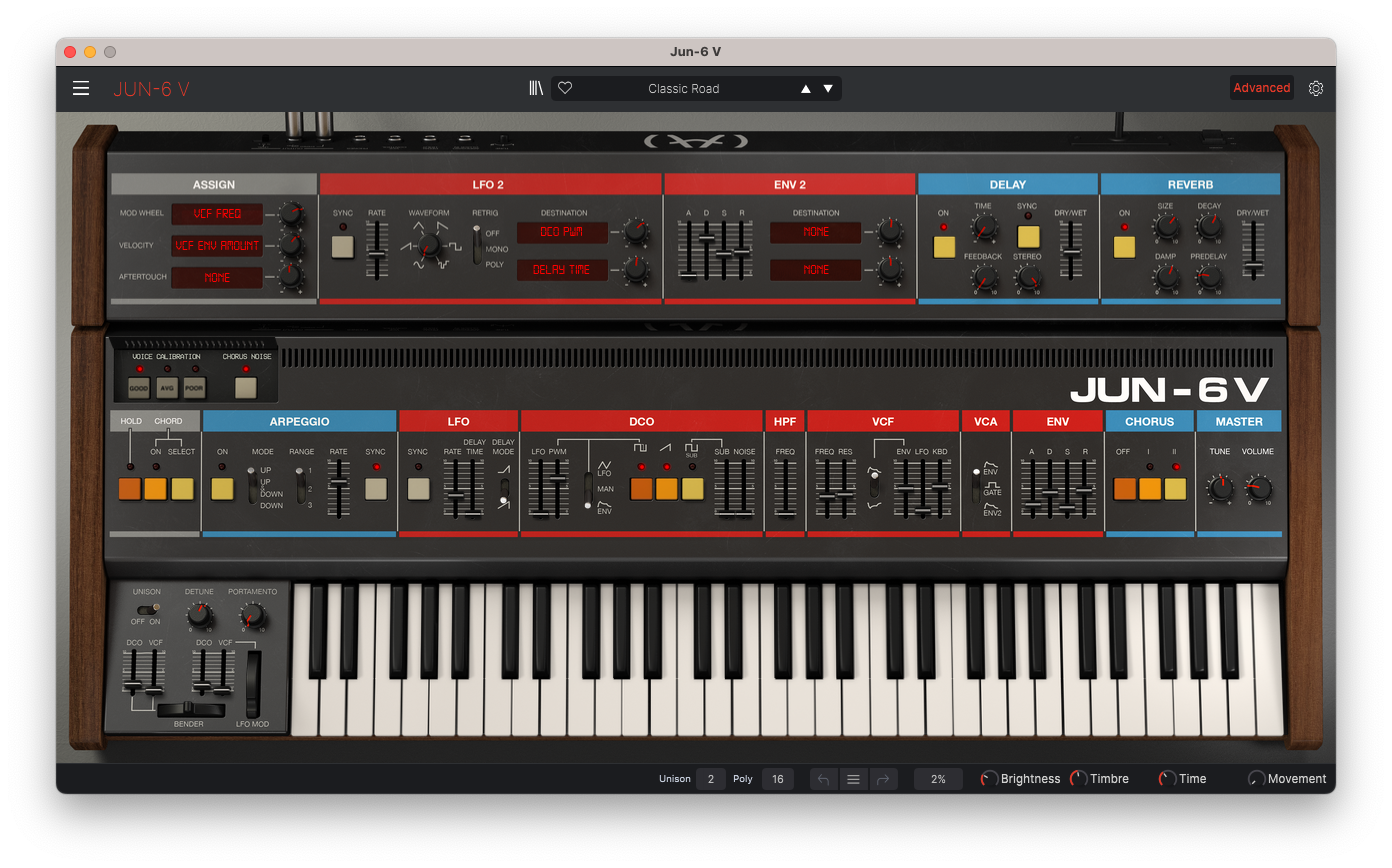This screenshot has height=868, width=1392.
Task: Open the edit history list icon
Action: pos(853,779)
